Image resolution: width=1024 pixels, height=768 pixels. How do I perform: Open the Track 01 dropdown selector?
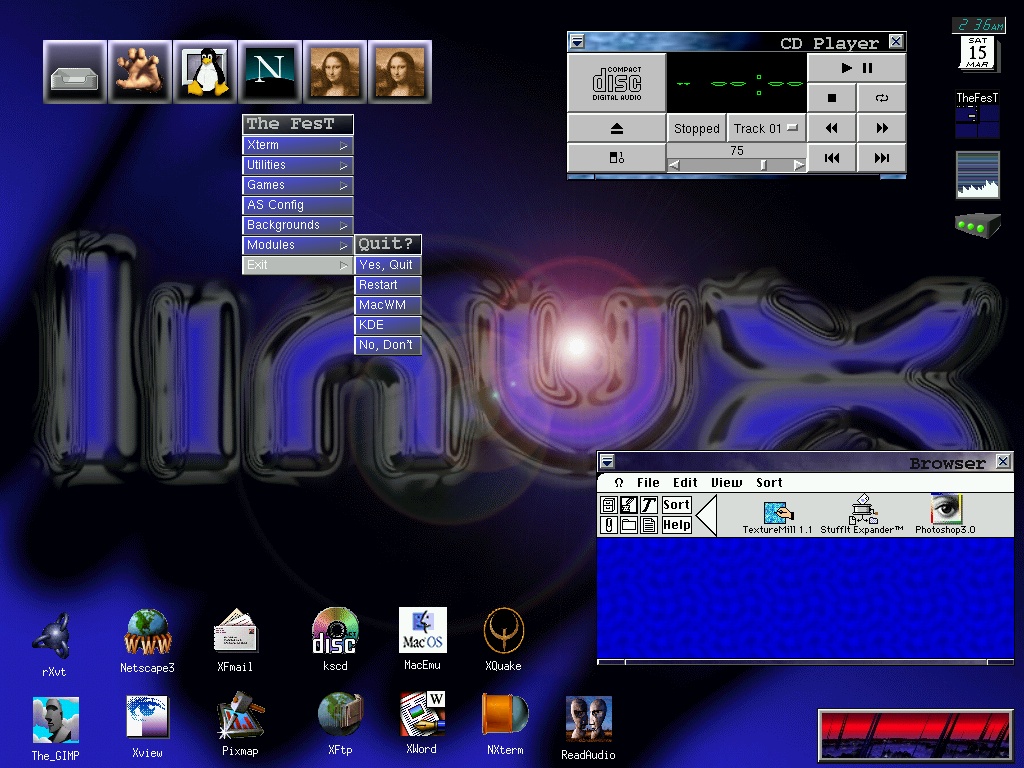coord(767,128)
